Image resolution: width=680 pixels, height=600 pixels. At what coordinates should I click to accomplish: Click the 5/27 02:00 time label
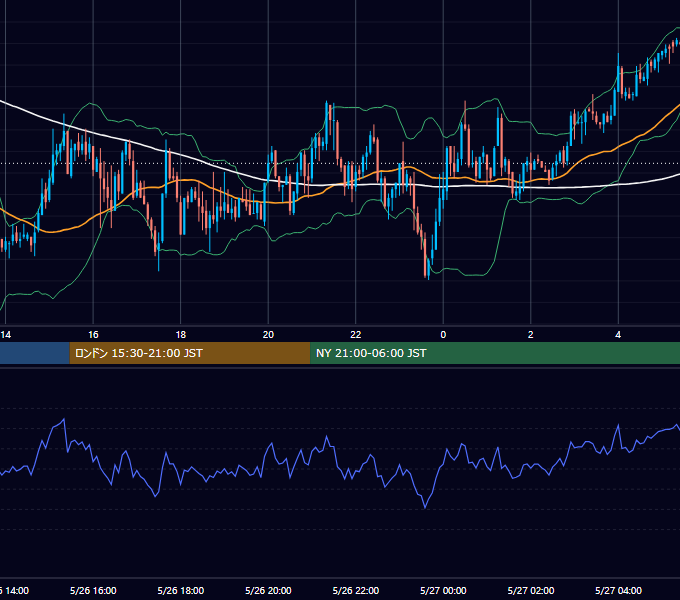[x=531, y=590]
